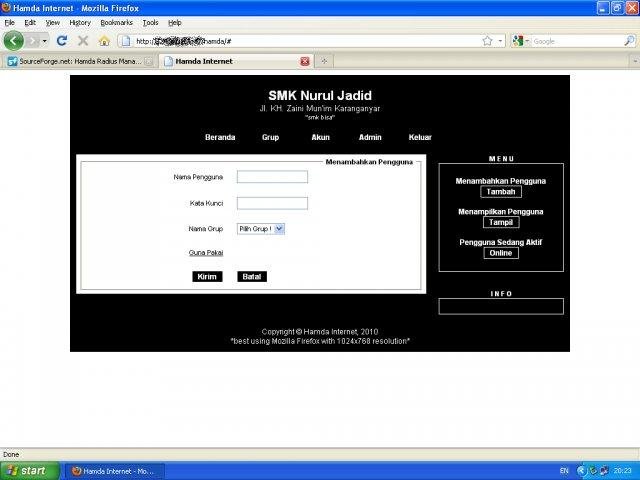Click the Forward arrow button
The image size is (640, 480).
(34, 41)
